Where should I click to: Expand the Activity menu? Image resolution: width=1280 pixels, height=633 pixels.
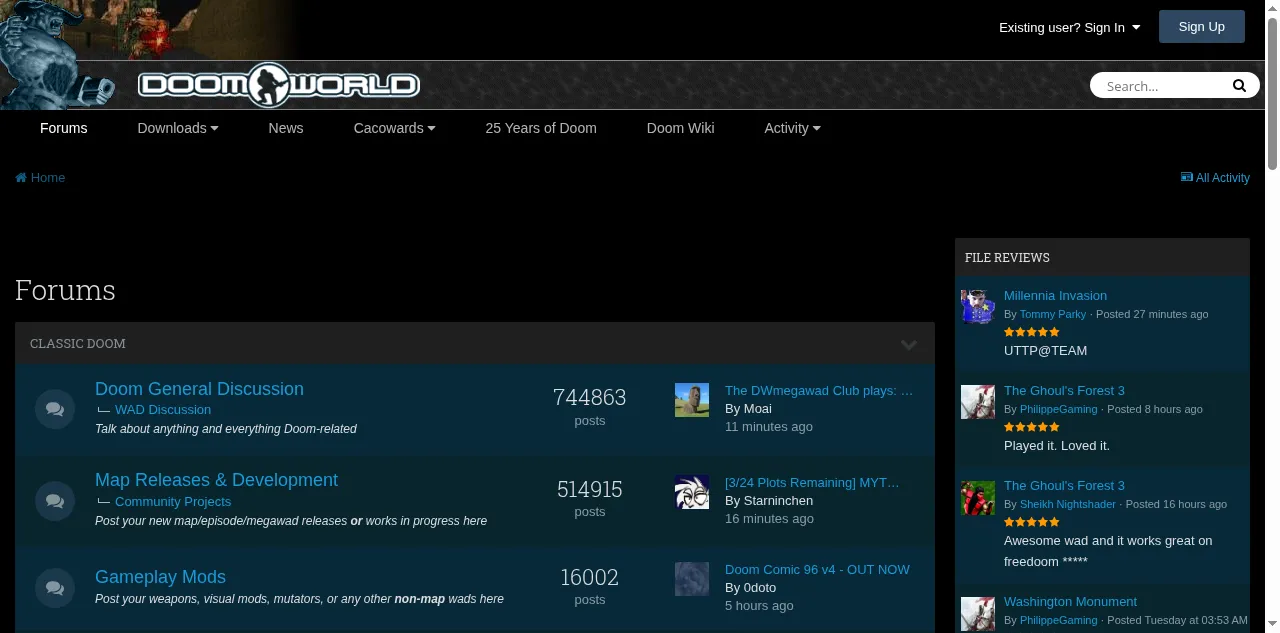point(792,128)
